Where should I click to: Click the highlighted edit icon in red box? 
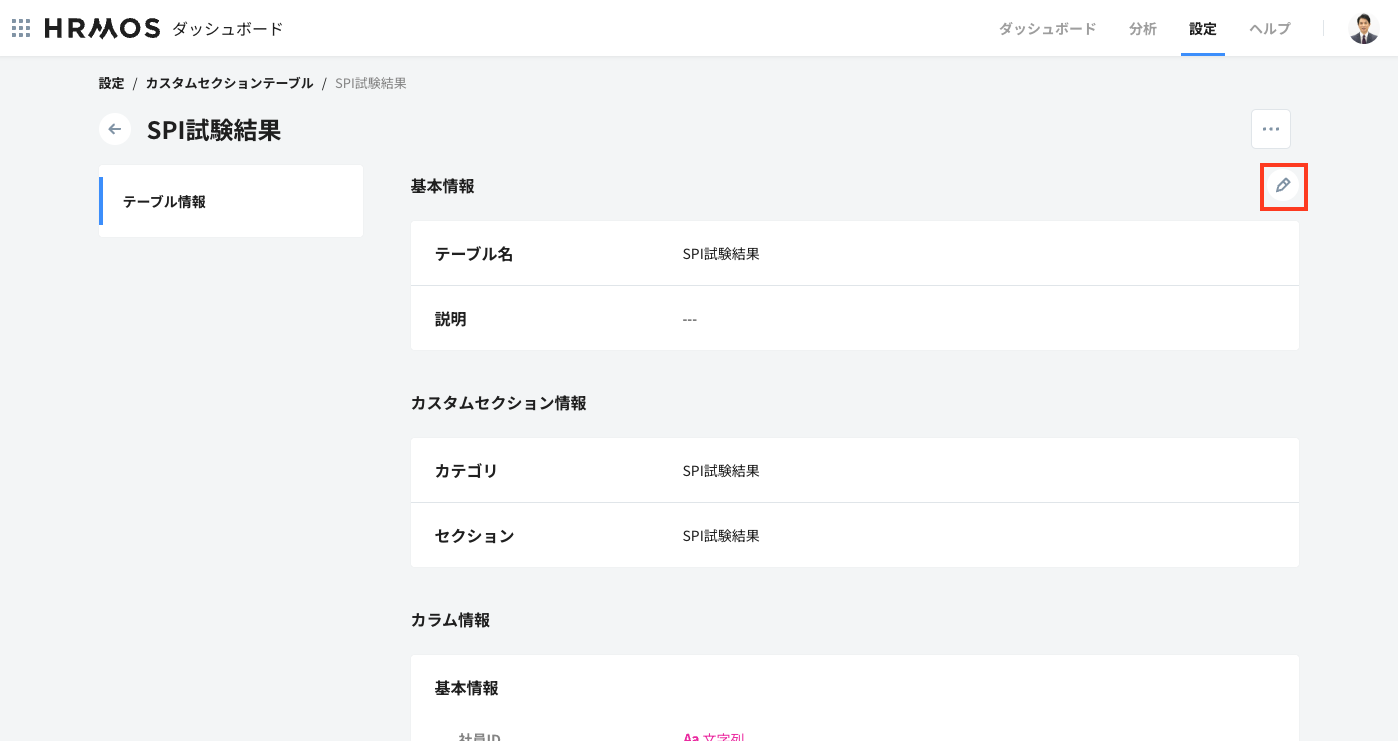(1283, 186)
